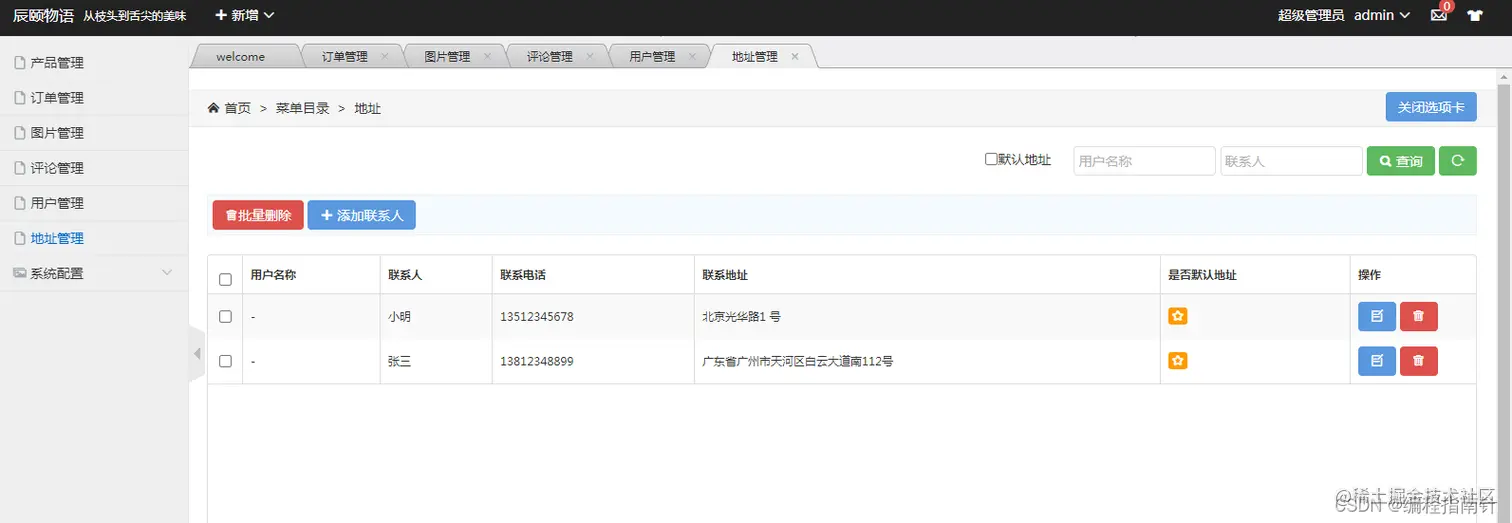The width and height of the screenshot is (1512, 523).
Task: Switch to the 订单管理 tab
Action: (345, 57)
